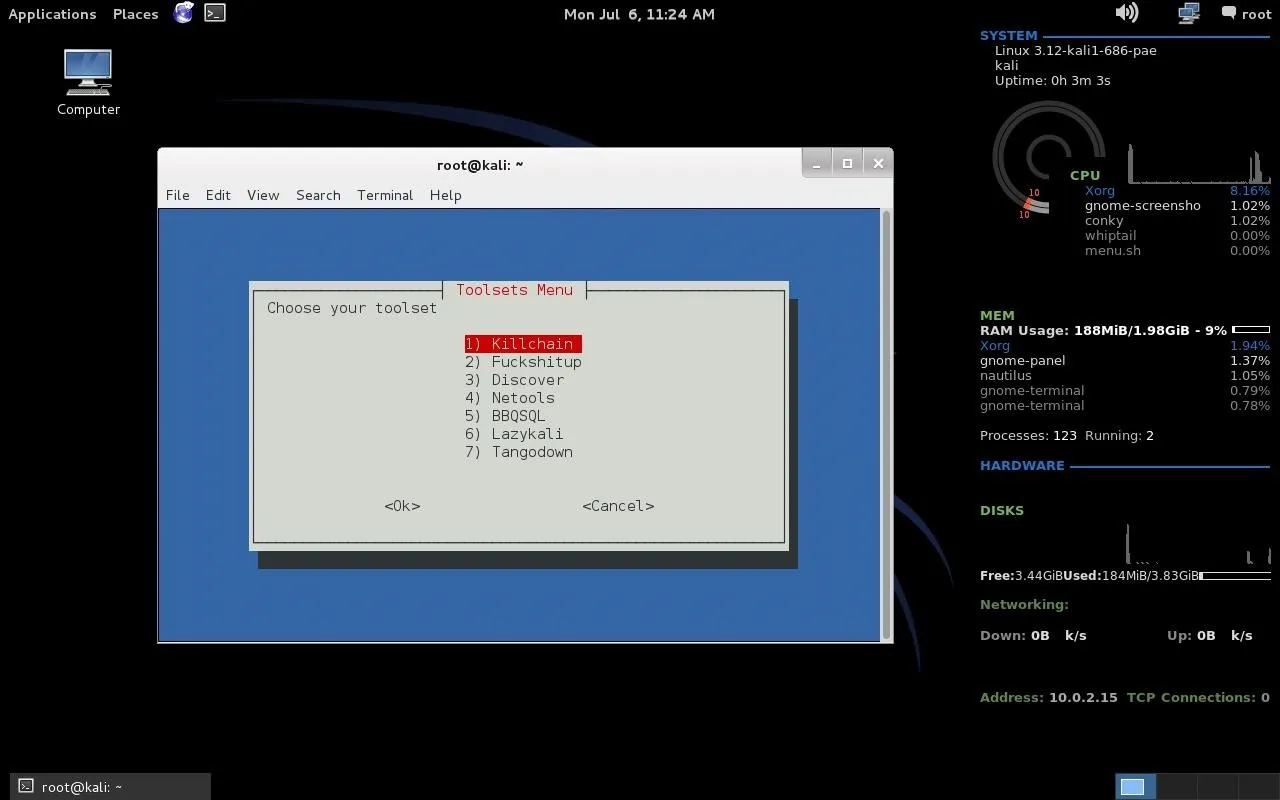This screenshot has height=800, width=1280.
Task: Click the date and time clock
Action: (x=639, y=14)
